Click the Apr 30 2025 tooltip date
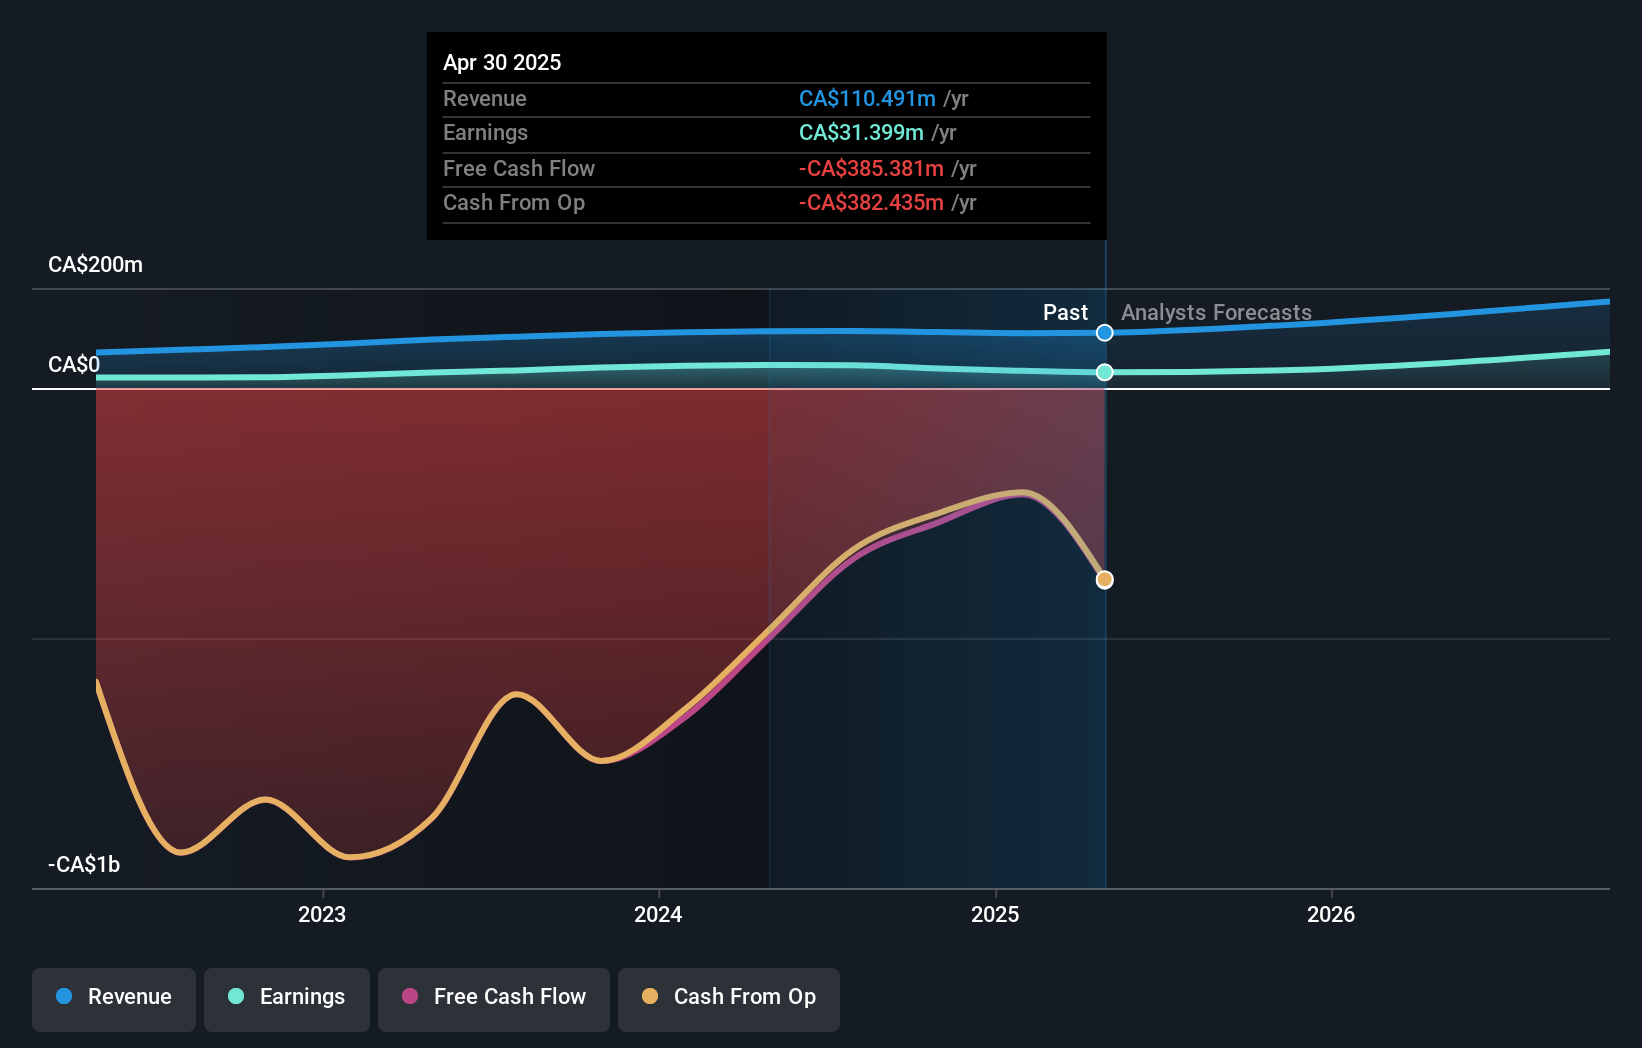 pos(502,62)
